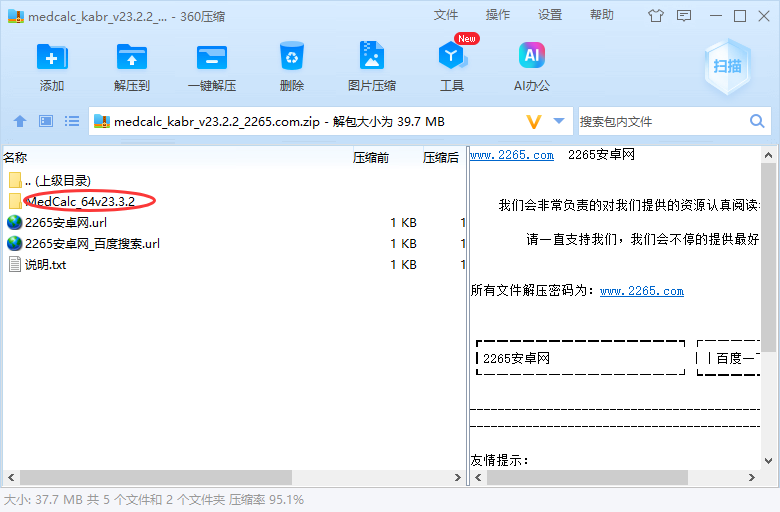Image resolution: width=780 pixels, height=512 pixels.
Task: Open the AI Office (AI办公) icon
Action: point(532,55)
